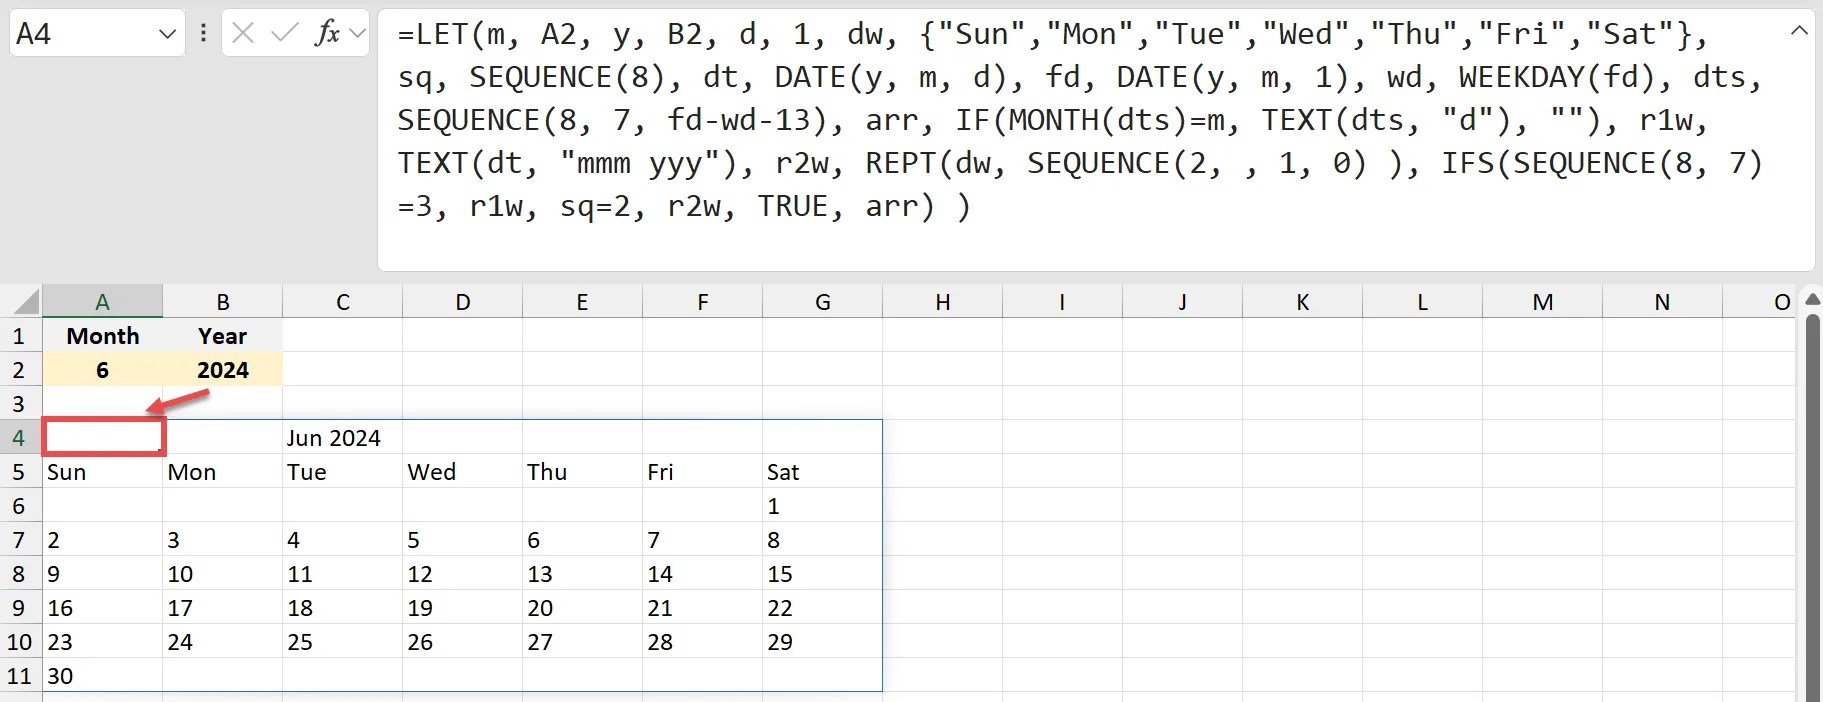
Task: Click the Enter formula checkmark icon
Action: pos(285,34)
